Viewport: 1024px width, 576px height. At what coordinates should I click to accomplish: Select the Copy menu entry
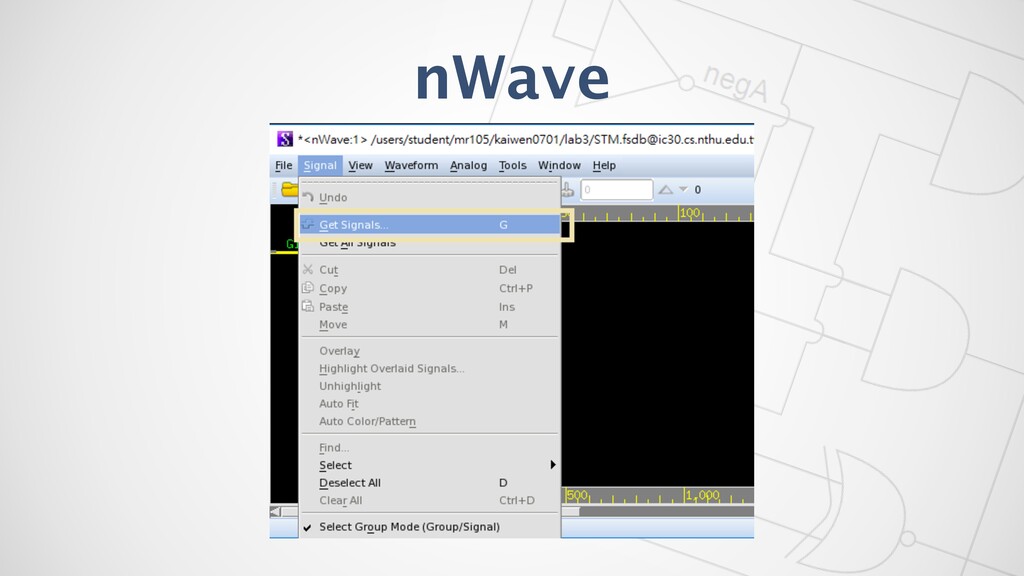[430, 288]
